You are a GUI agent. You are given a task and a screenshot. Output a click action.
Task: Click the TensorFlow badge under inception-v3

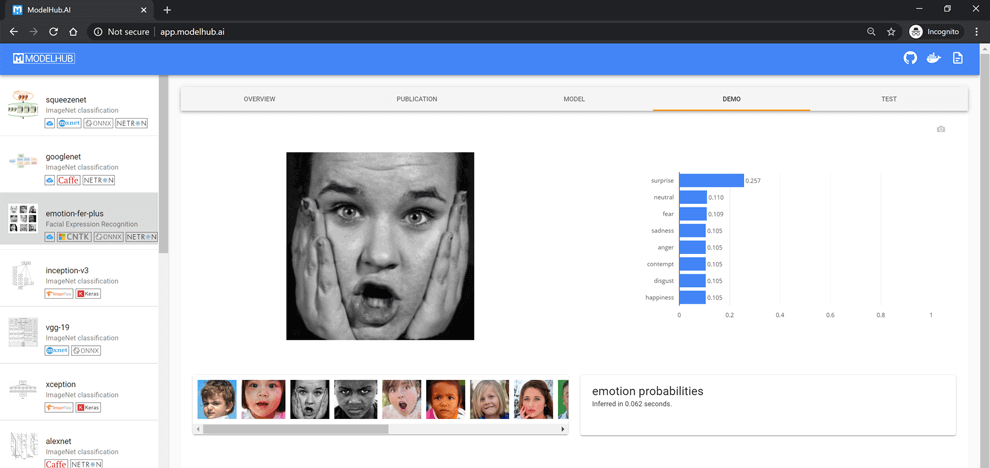[x=59, y=294]
